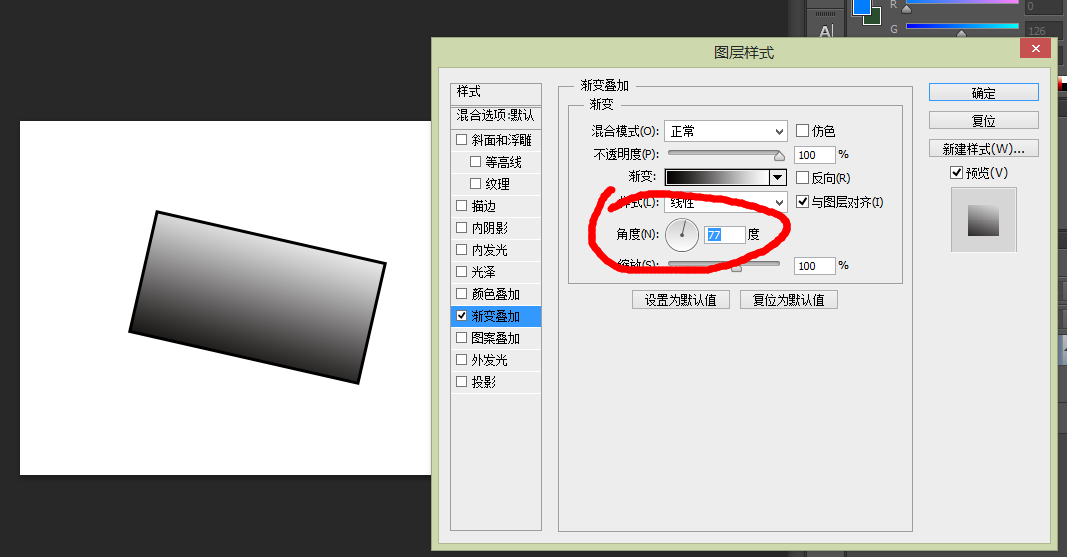
Task: Select the 渐变叠加 list entry label
Action: [x=495, y=316]
